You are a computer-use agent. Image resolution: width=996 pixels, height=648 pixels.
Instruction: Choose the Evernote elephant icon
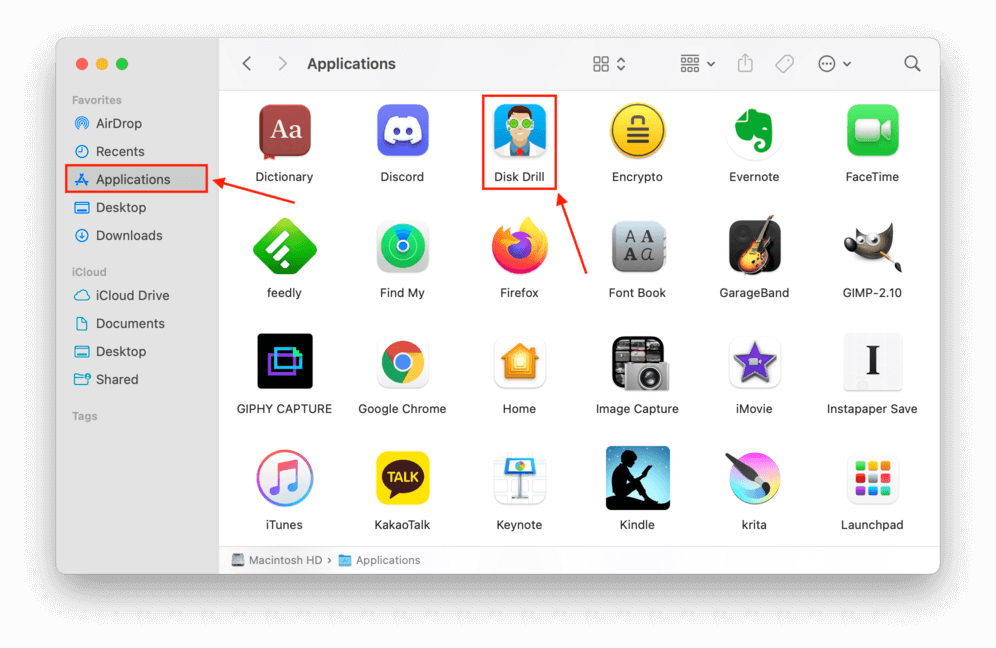pos(754,130)
